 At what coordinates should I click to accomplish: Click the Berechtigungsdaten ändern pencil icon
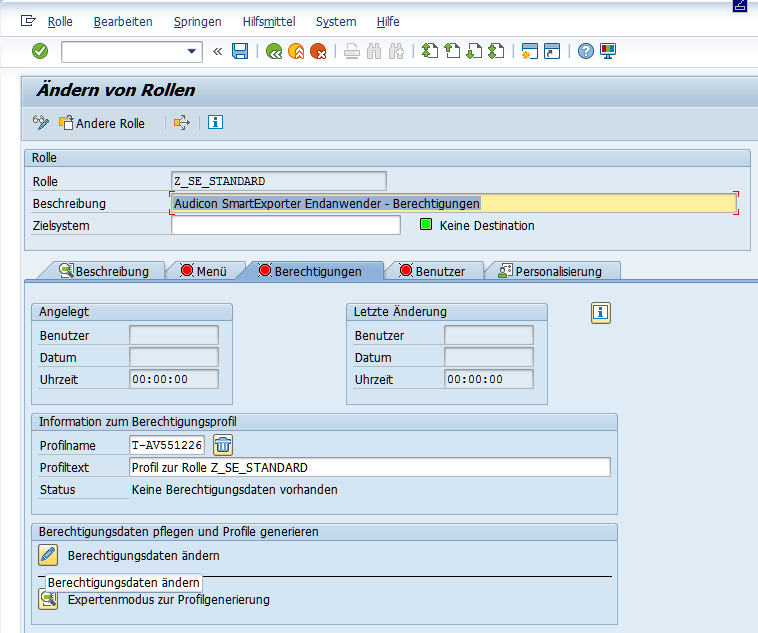(x=48, y=555)
